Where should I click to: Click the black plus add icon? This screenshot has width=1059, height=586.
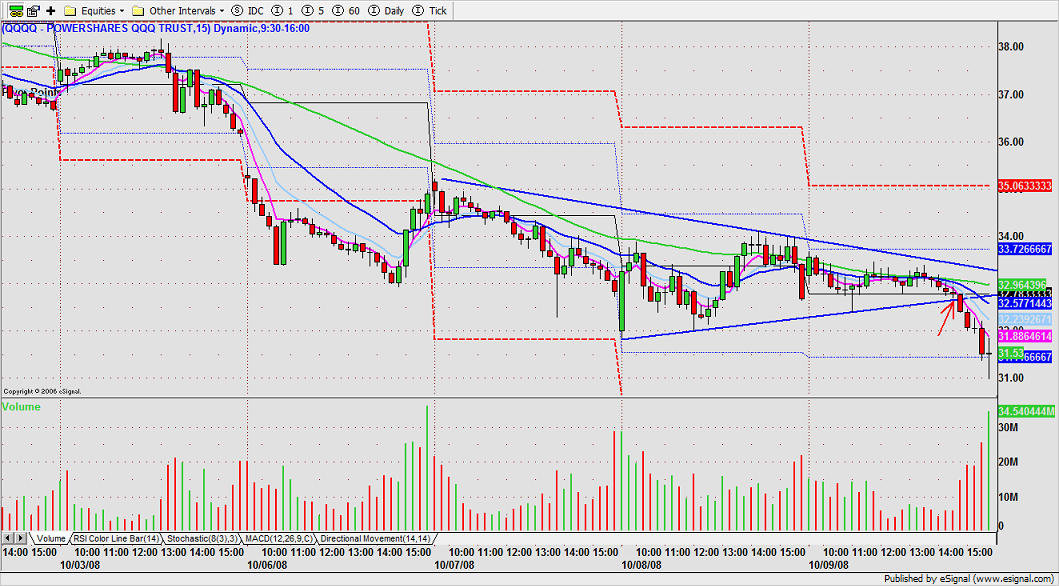51,11
